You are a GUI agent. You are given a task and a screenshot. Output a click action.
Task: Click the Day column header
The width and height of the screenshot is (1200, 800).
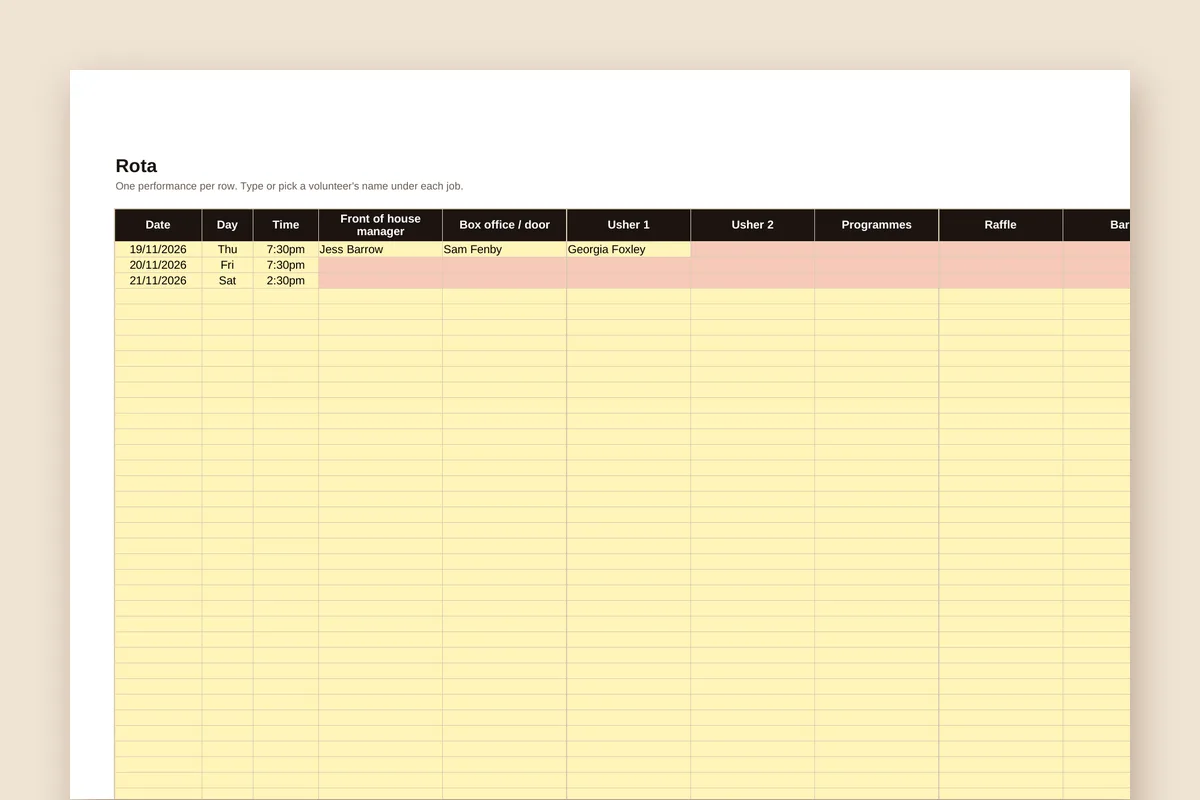(x=227, y=225)
